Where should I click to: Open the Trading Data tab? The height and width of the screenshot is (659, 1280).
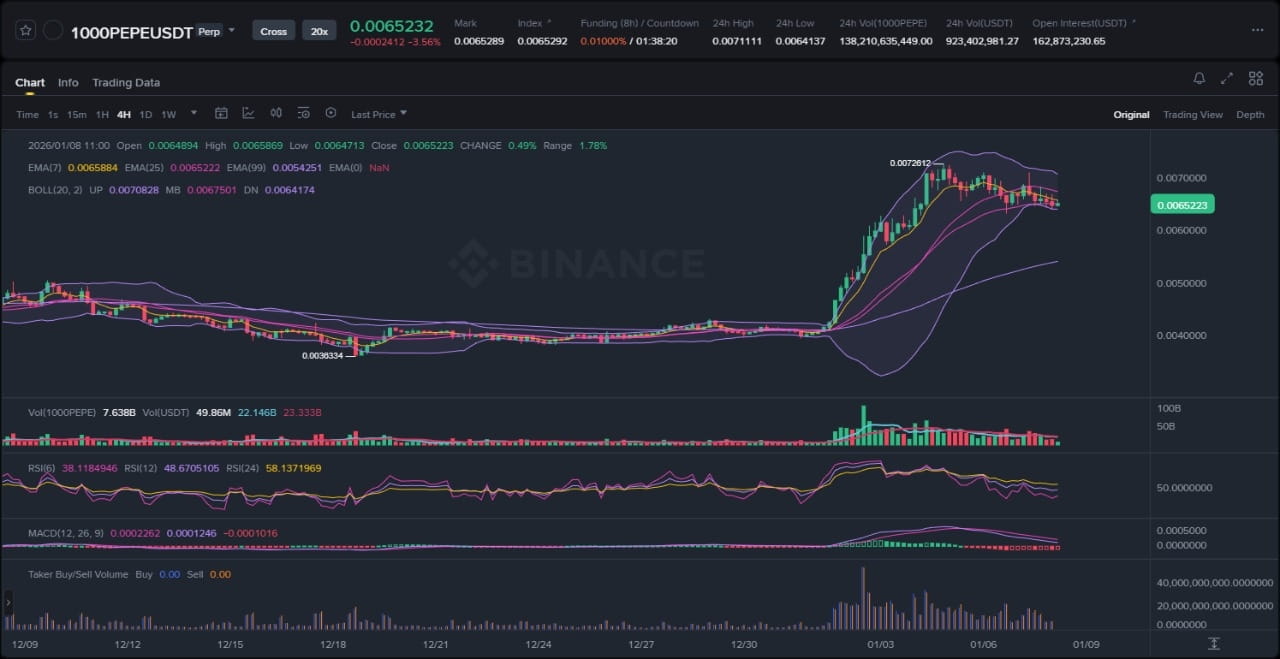[126, 82]
